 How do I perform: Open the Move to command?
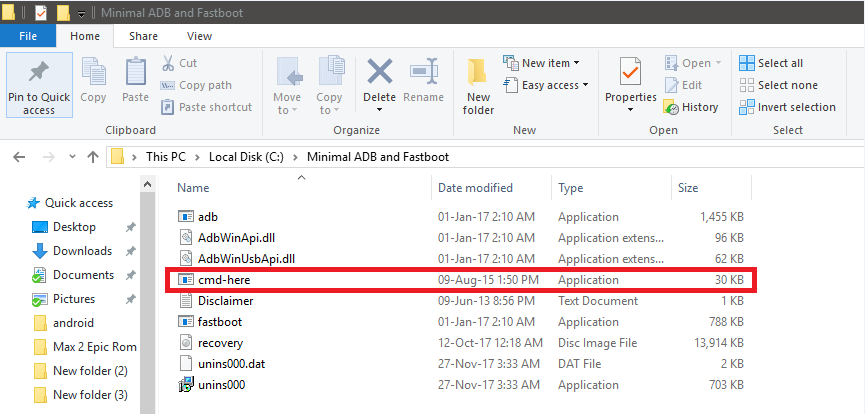click(287, 86)
